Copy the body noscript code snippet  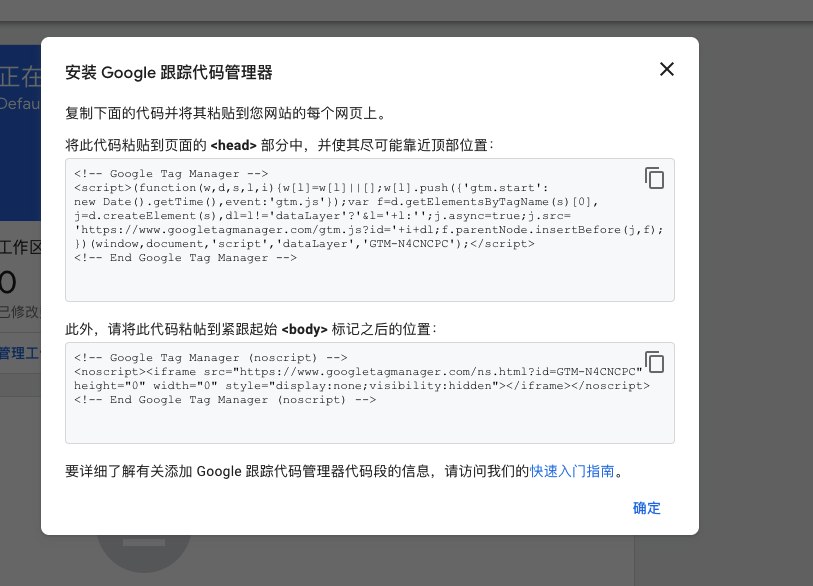click(654, 361)
